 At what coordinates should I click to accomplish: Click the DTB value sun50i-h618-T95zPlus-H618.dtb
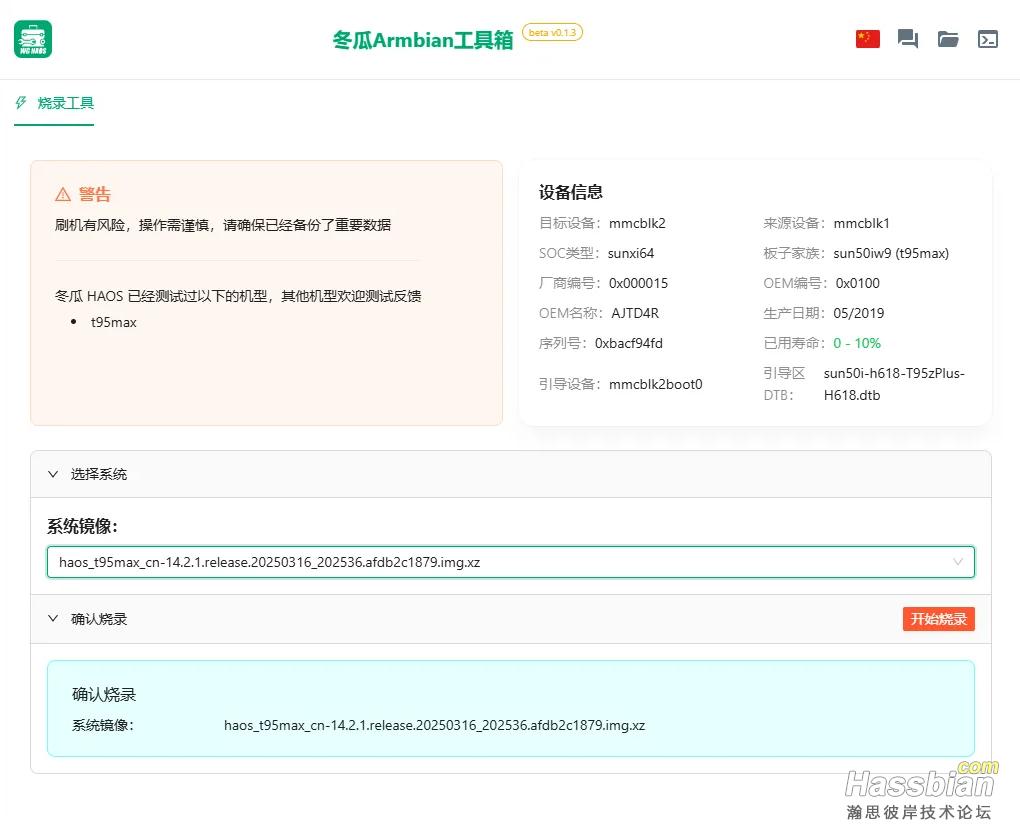(x=894, y=384)
